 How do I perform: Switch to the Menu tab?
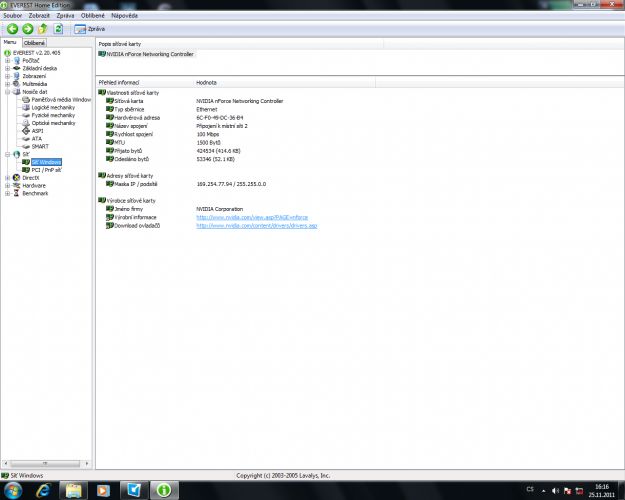point(10,42)
